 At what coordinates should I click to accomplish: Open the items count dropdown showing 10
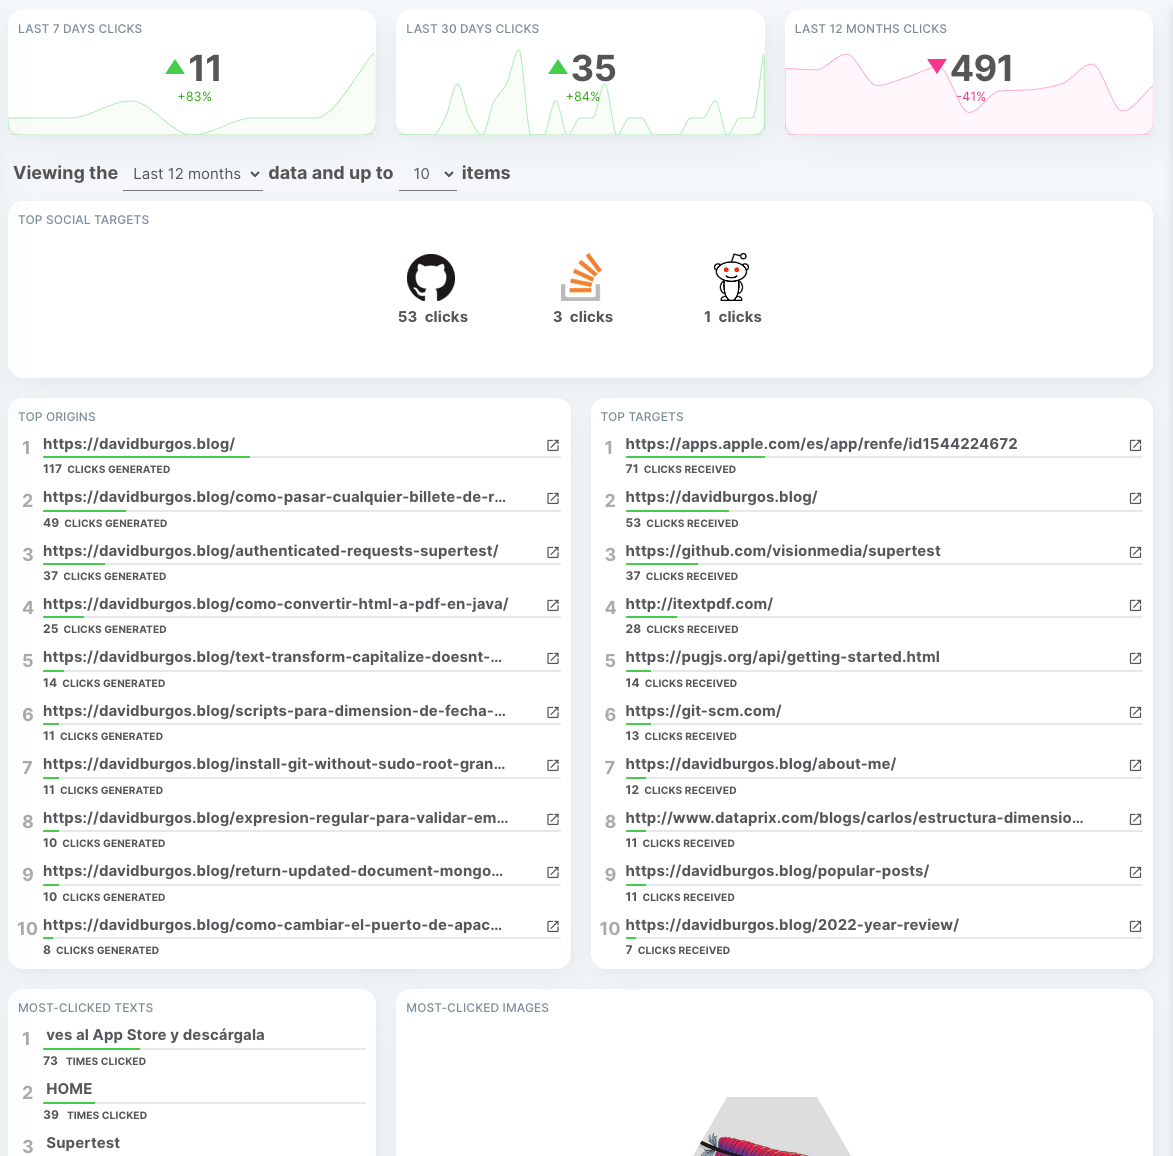pyautogui.click(x=428, y=172)
